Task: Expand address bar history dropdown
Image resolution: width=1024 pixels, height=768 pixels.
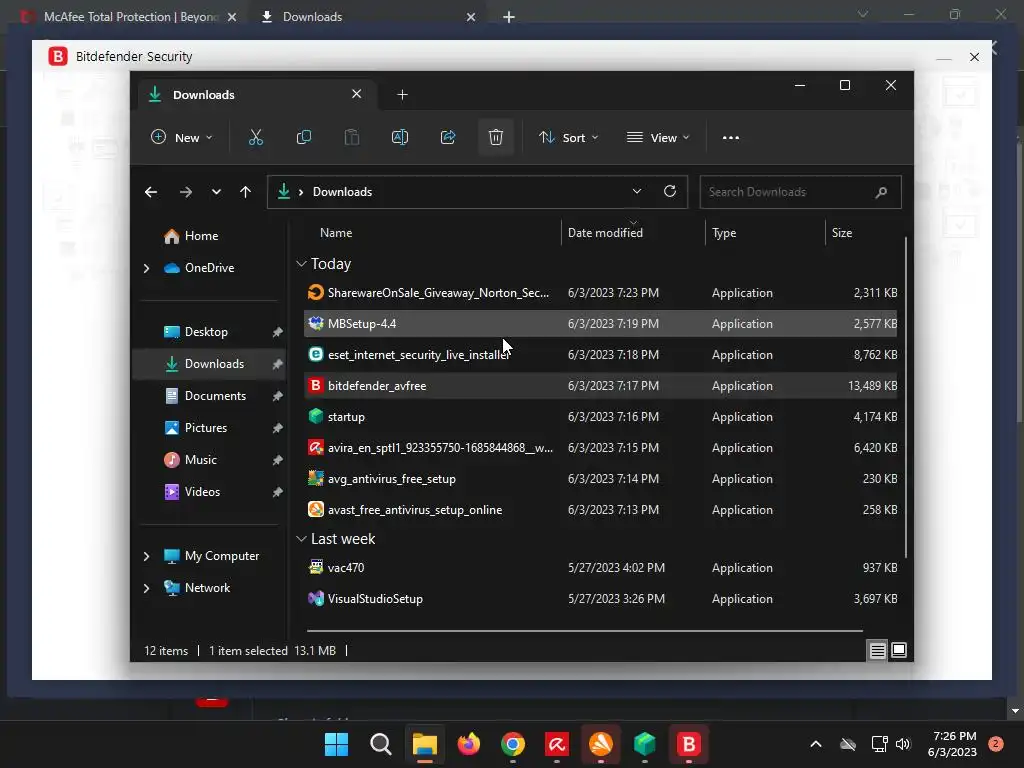Action: pyautogui.click(x=637, y=191)
